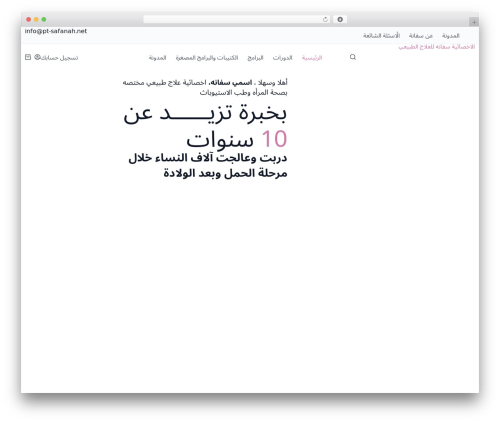
Task: Open الكتيبات والبرامج المصغرة menu item
Action: click(207, 58)
